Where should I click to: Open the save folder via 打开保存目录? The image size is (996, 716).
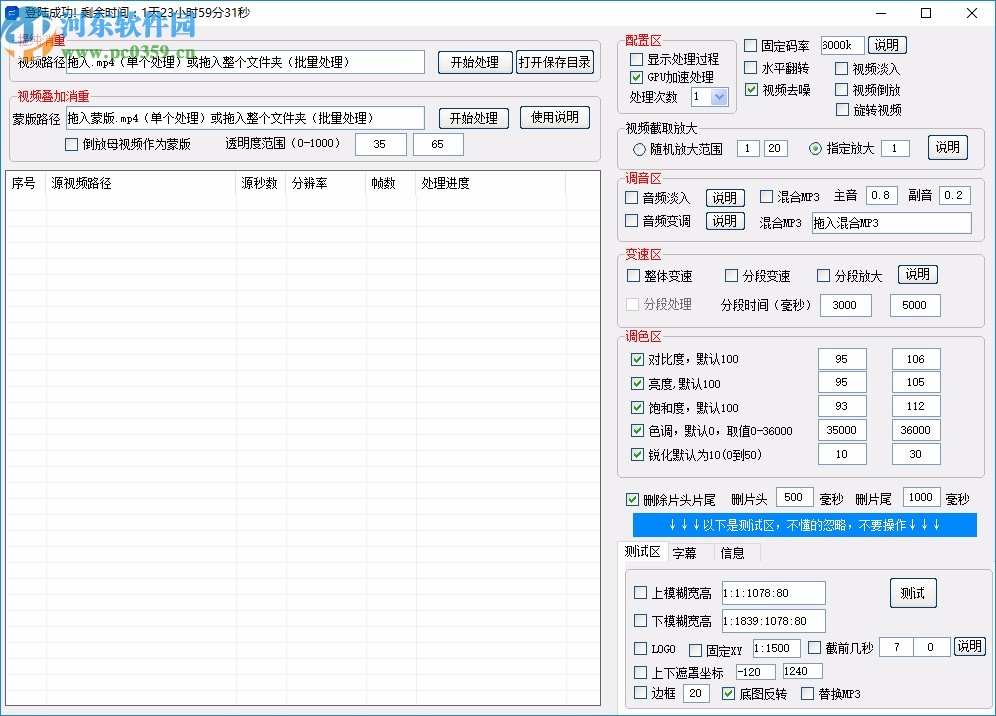[555, 61]
